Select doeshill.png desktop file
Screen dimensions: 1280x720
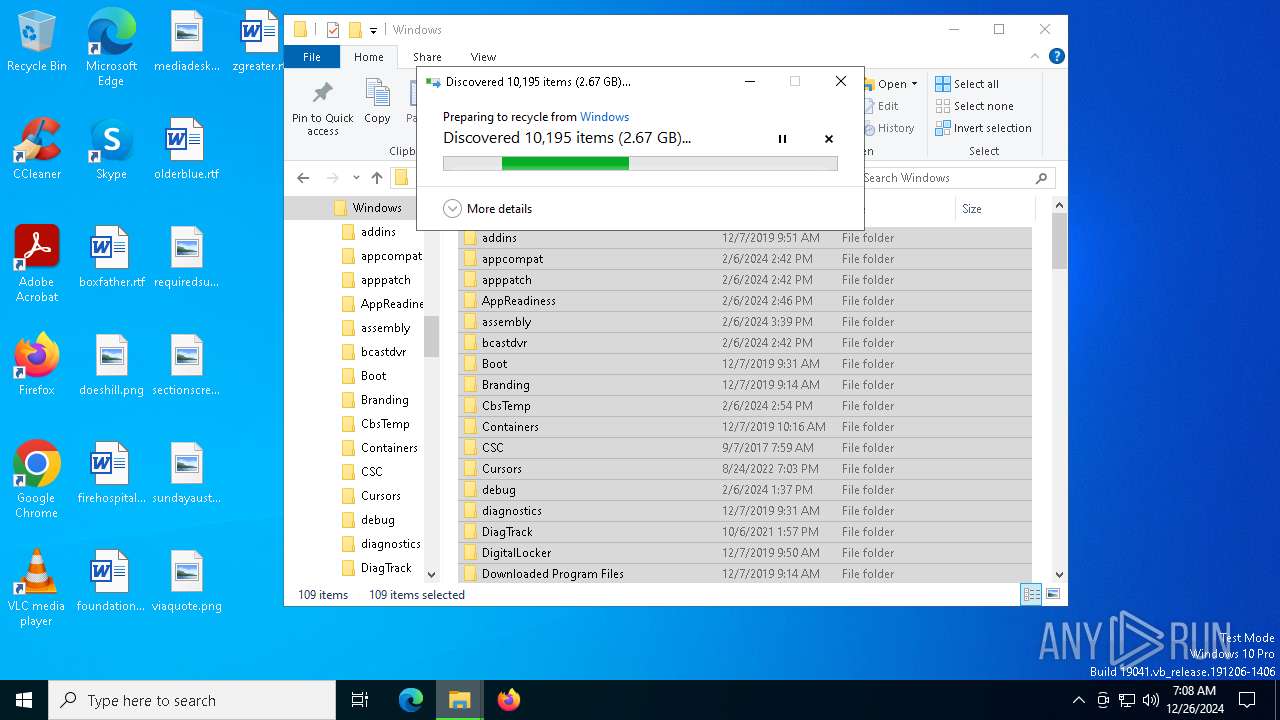pyautogui.click(x=111, y=365)
